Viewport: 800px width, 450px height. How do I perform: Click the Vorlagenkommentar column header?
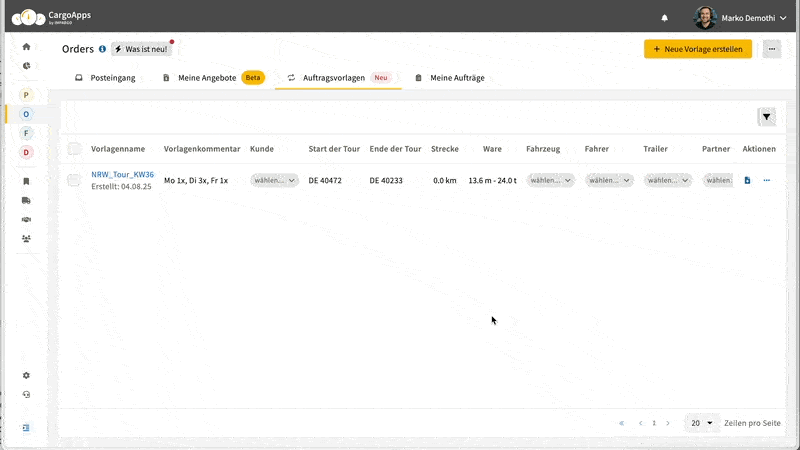202,149
